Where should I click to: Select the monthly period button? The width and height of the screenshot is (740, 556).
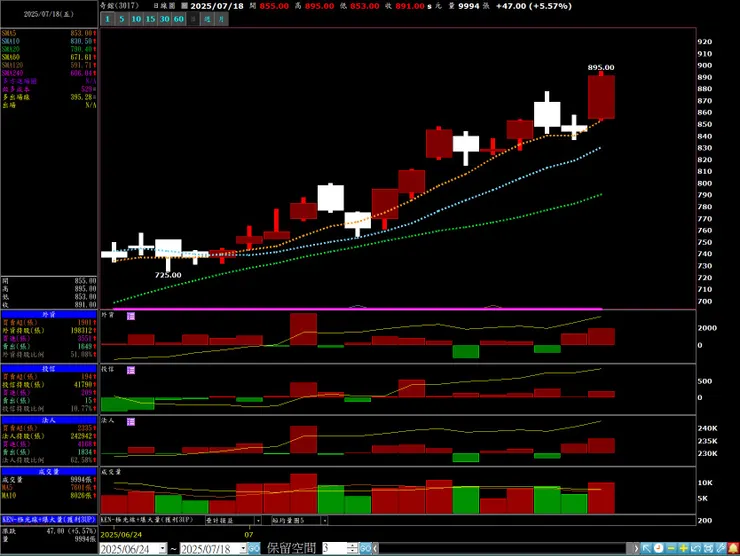point(221,19)
